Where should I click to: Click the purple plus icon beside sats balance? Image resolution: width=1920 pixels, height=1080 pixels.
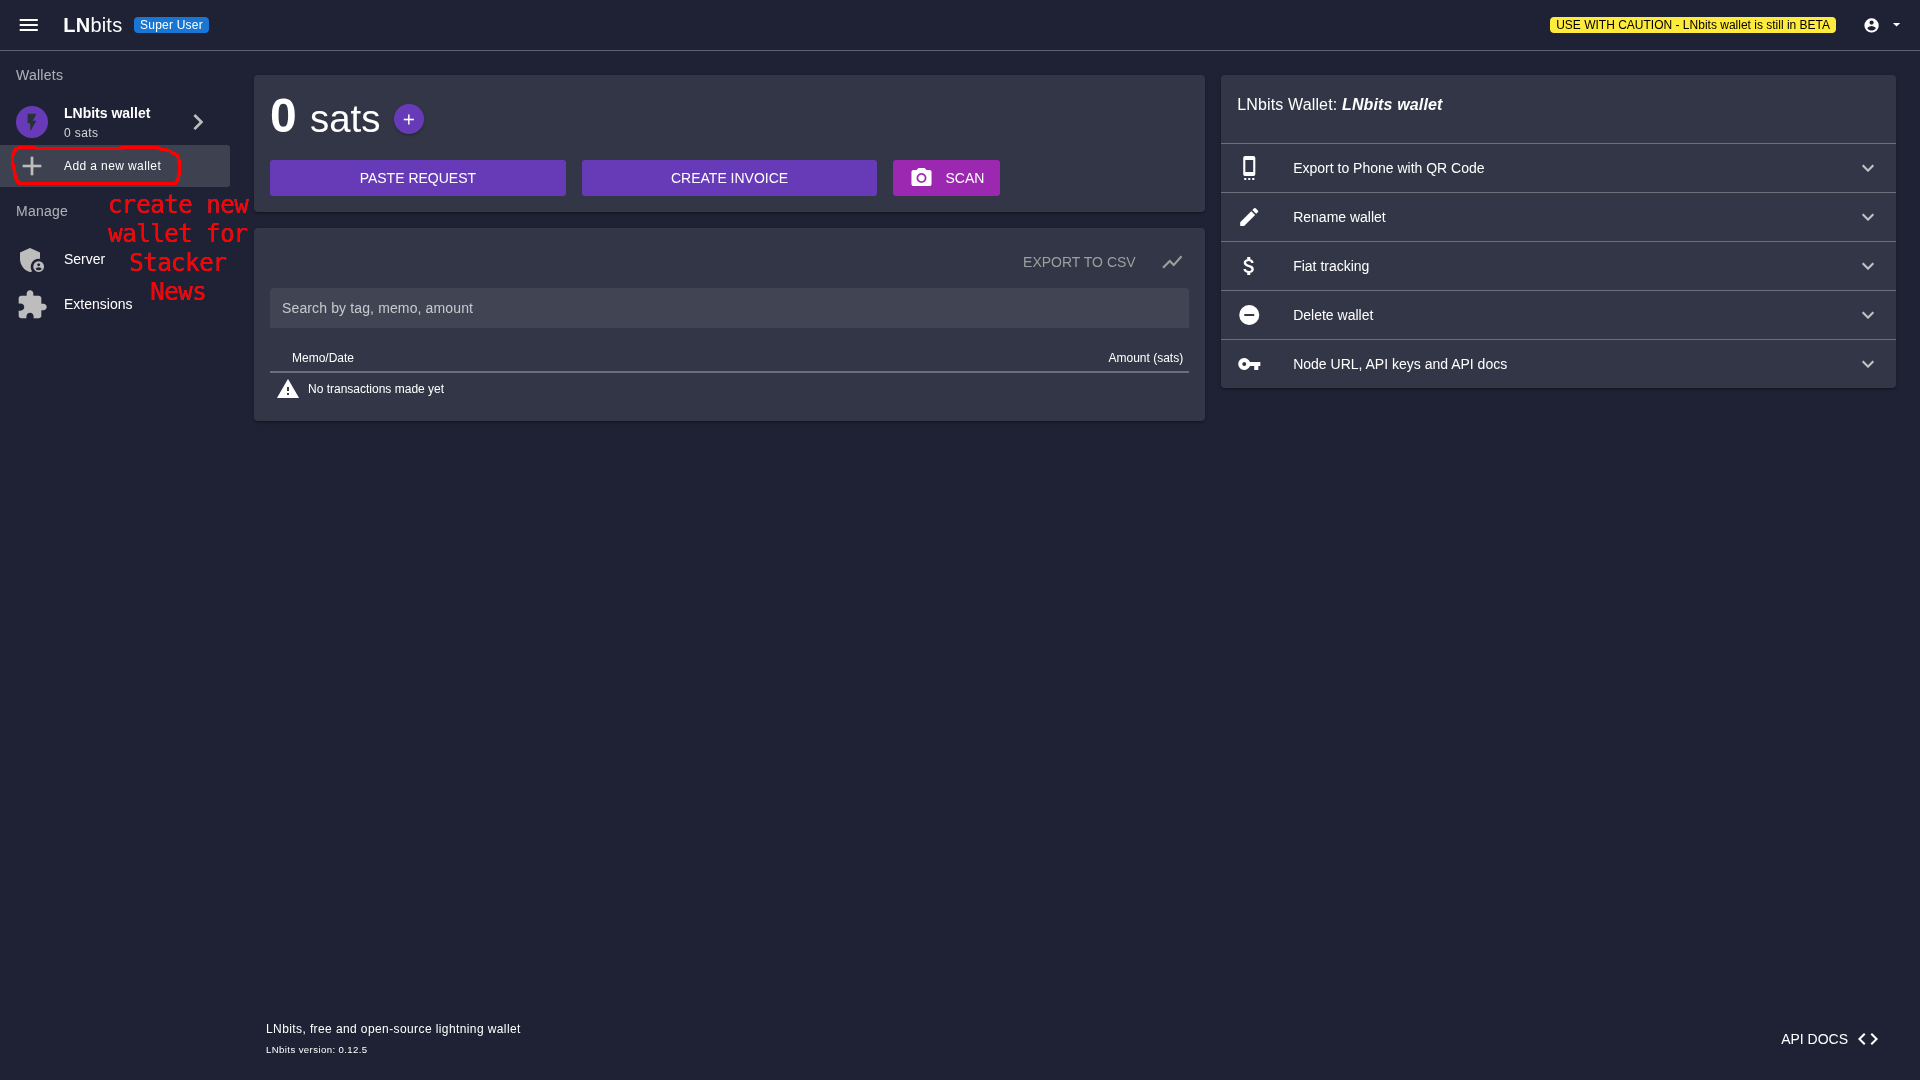tap(409, 119)
